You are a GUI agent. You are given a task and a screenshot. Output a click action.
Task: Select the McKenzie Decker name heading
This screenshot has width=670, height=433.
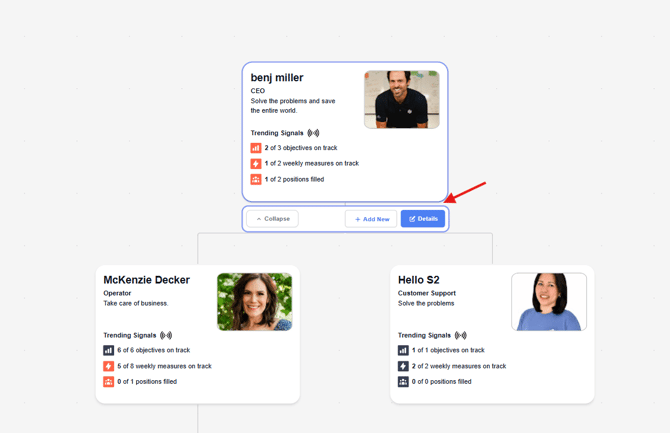[146, 280]
